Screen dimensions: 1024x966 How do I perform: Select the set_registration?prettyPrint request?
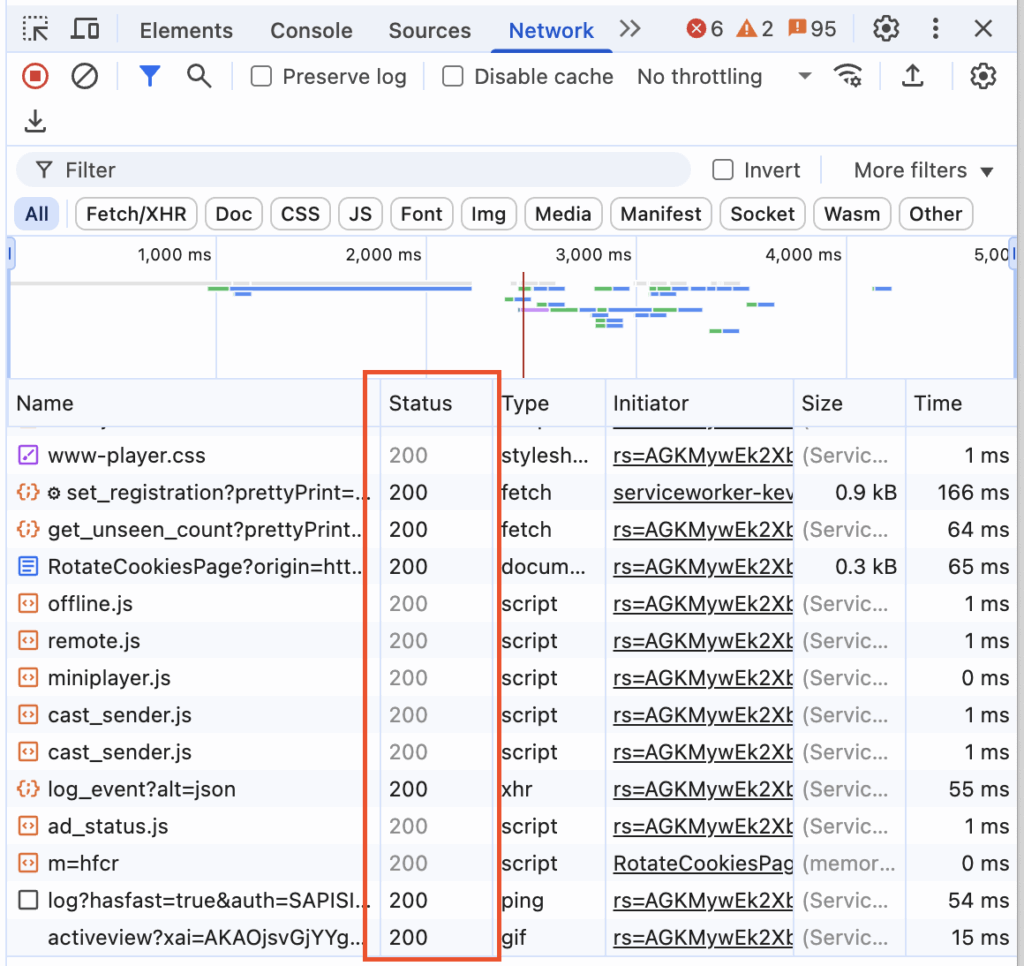tap(512, 492)
